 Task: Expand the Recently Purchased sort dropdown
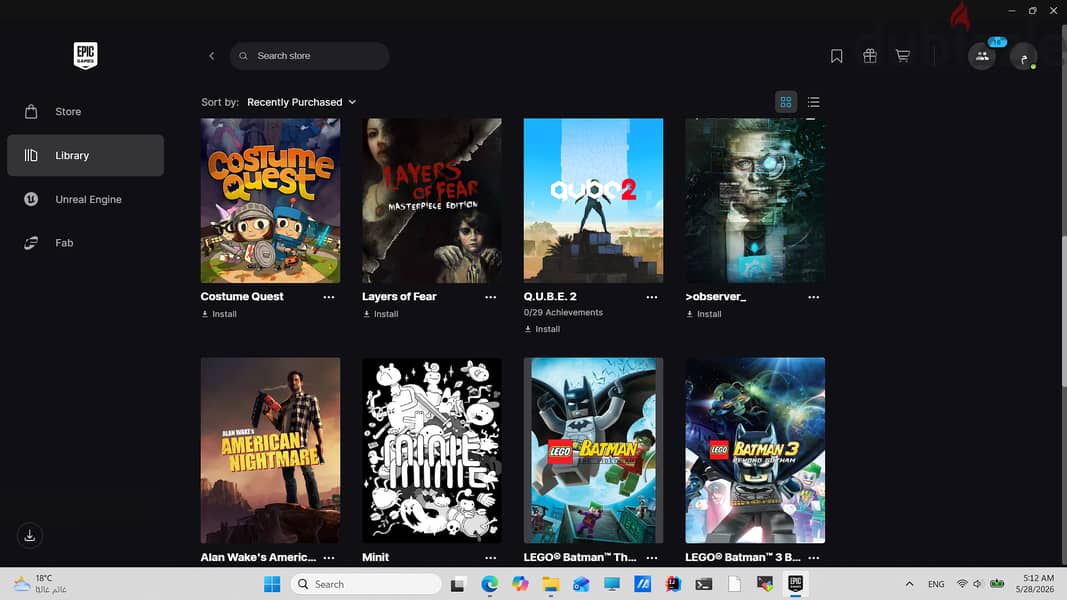pyautogui.click(x=301, y=102)
